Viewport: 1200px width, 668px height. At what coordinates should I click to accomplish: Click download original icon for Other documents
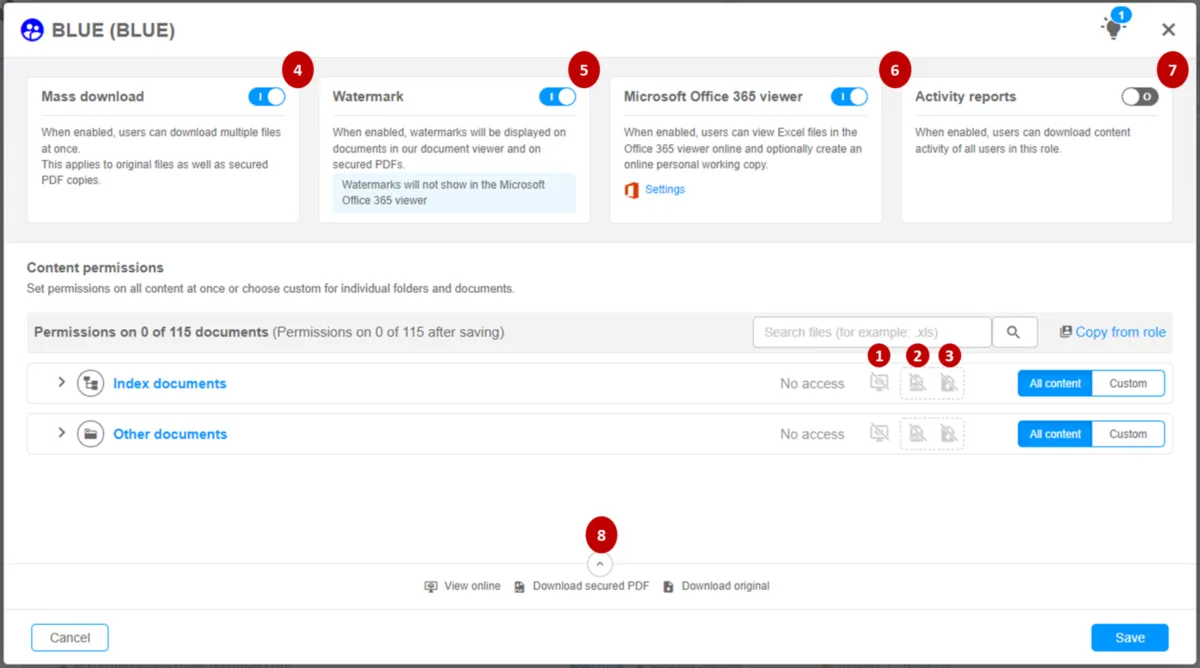point(948,433)
